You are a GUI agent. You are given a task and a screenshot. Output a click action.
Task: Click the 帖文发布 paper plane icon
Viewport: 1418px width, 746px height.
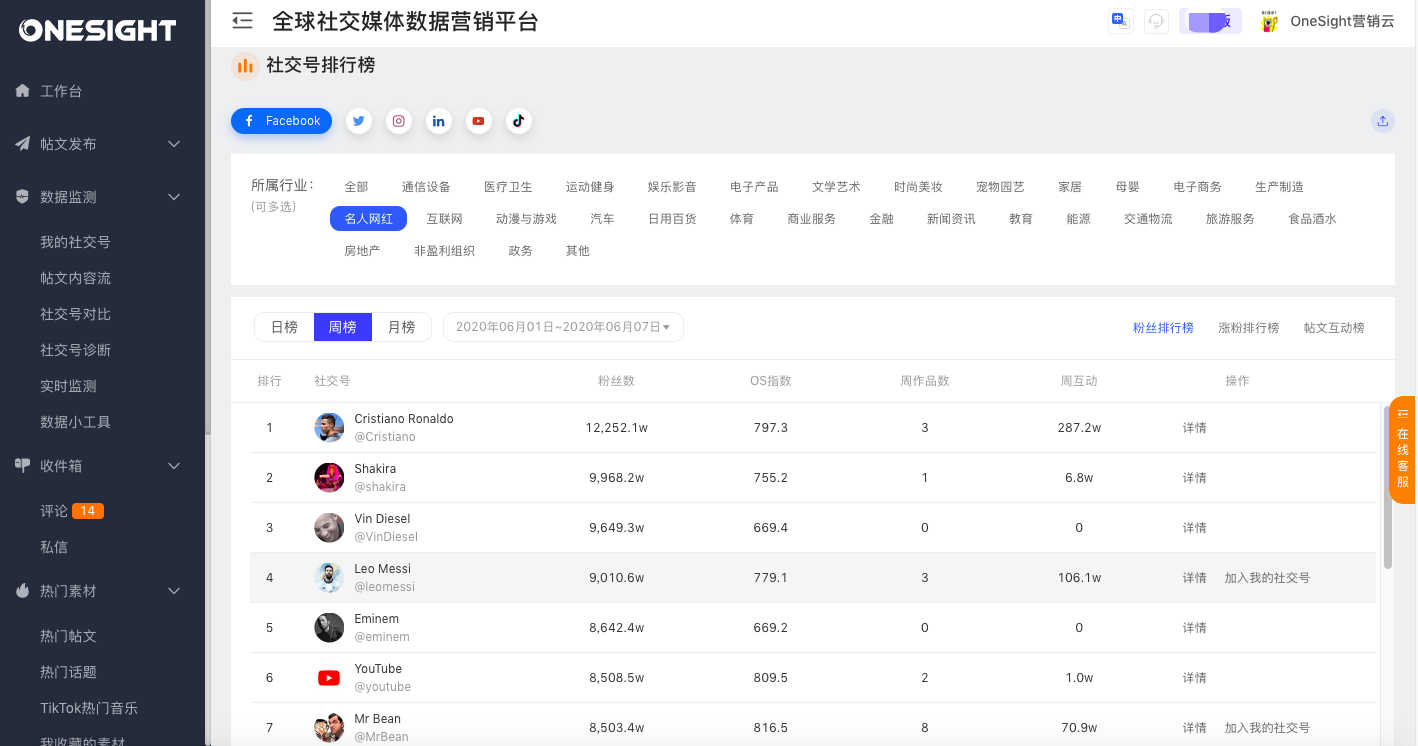(22, 144)
